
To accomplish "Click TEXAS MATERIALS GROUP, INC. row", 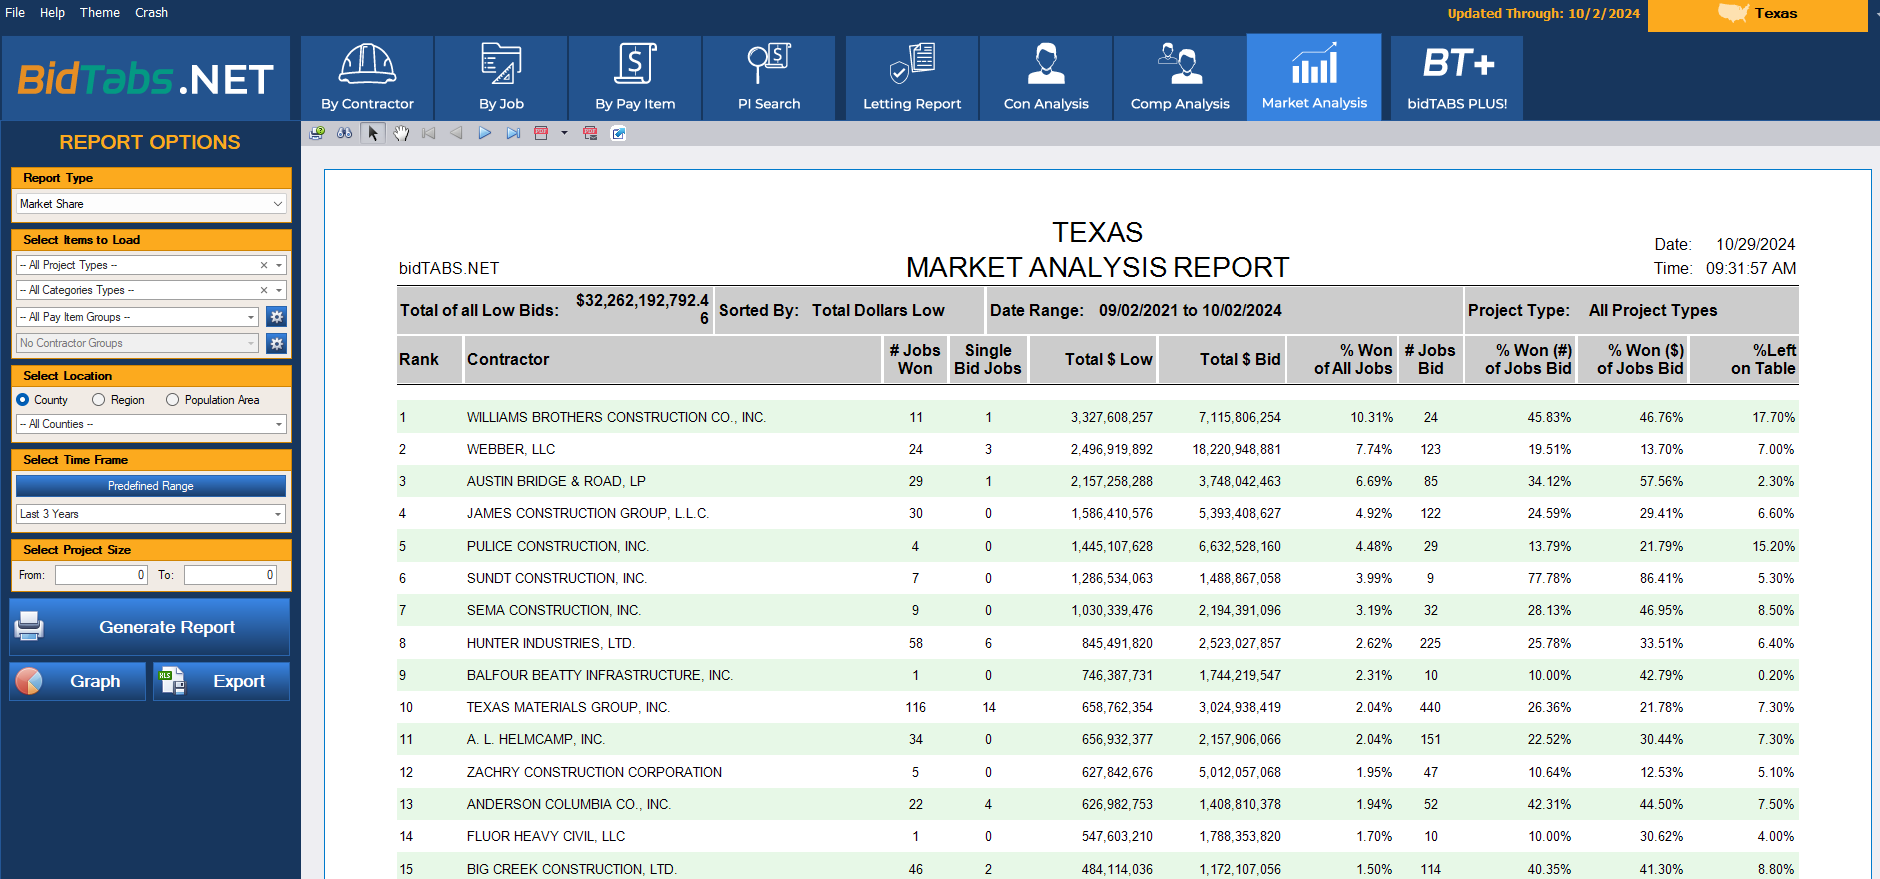I will pyautogui.click(x=1097, y=707).
